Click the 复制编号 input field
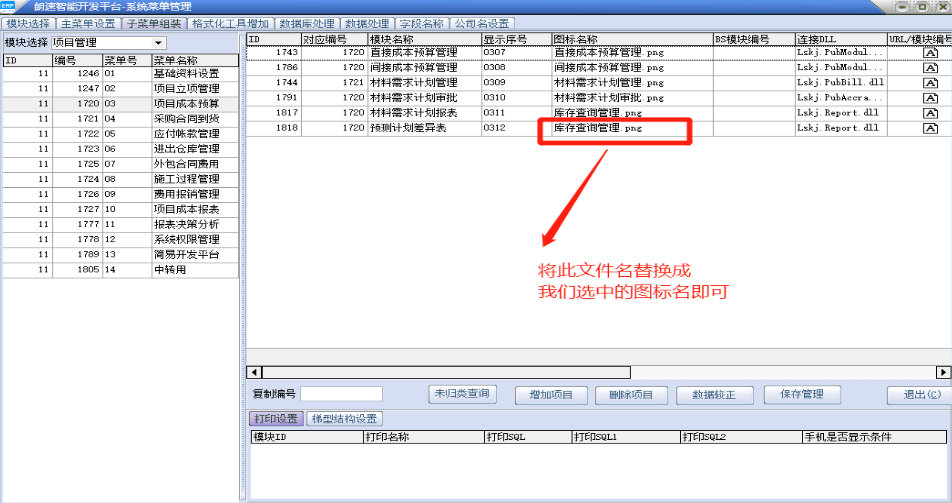Screen dimensions: 952x503 tap(341, 394)
